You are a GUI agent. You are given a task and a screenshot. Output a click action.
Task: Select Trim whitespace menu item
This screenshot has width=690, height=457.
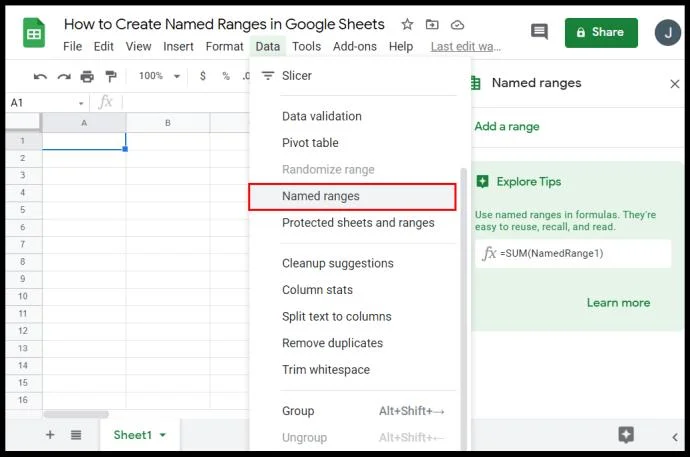coord(354,369)
